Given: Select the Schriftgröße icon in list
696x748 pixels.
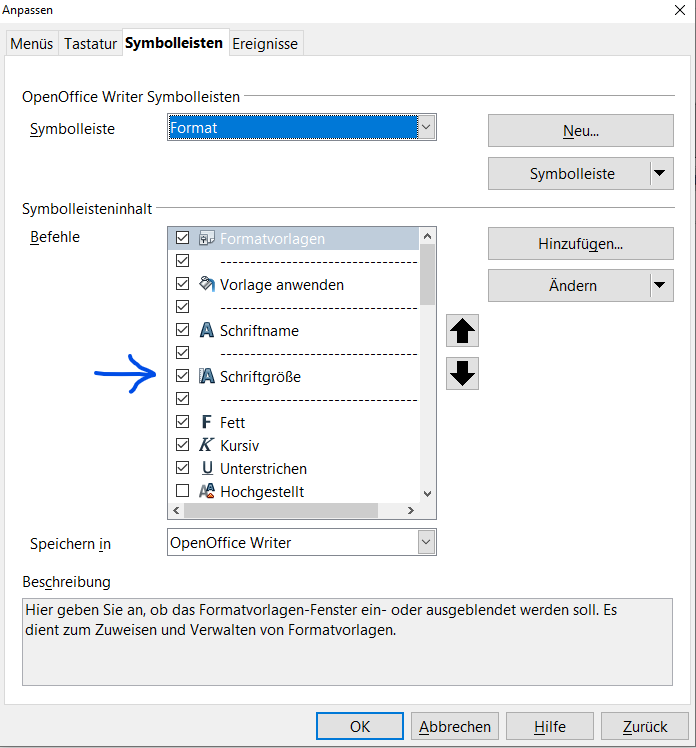Looking at the screenshot, I should 207,377.
